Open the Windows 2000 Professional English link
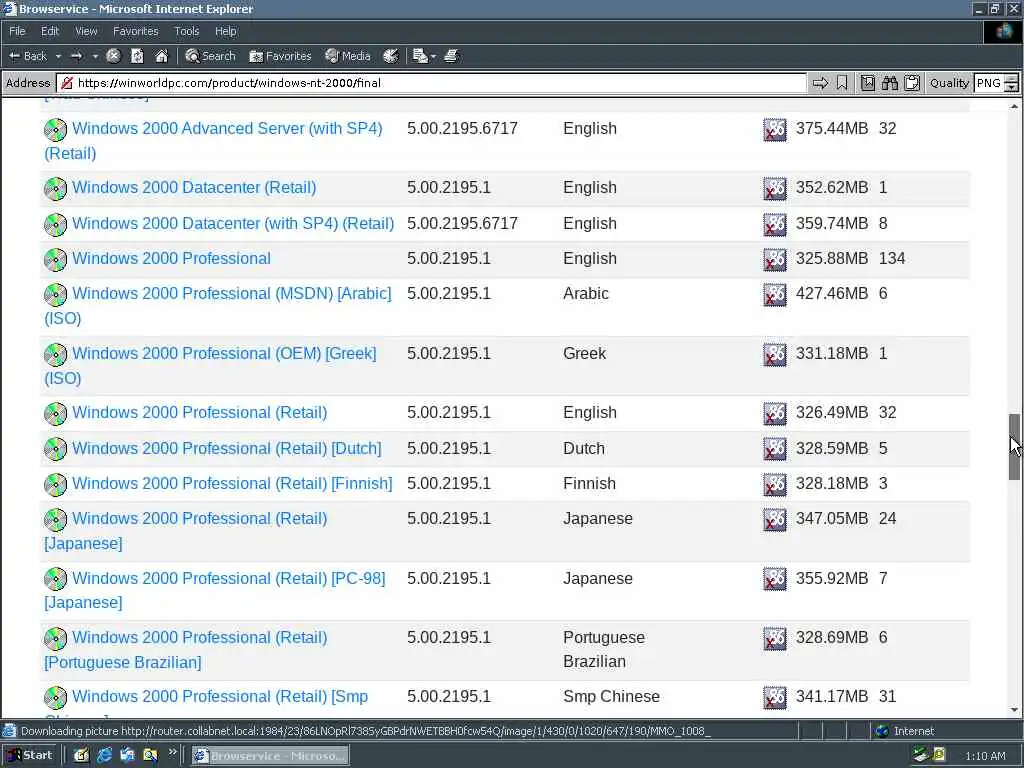This screenshot has width=1024, height=768. (171, 259)
